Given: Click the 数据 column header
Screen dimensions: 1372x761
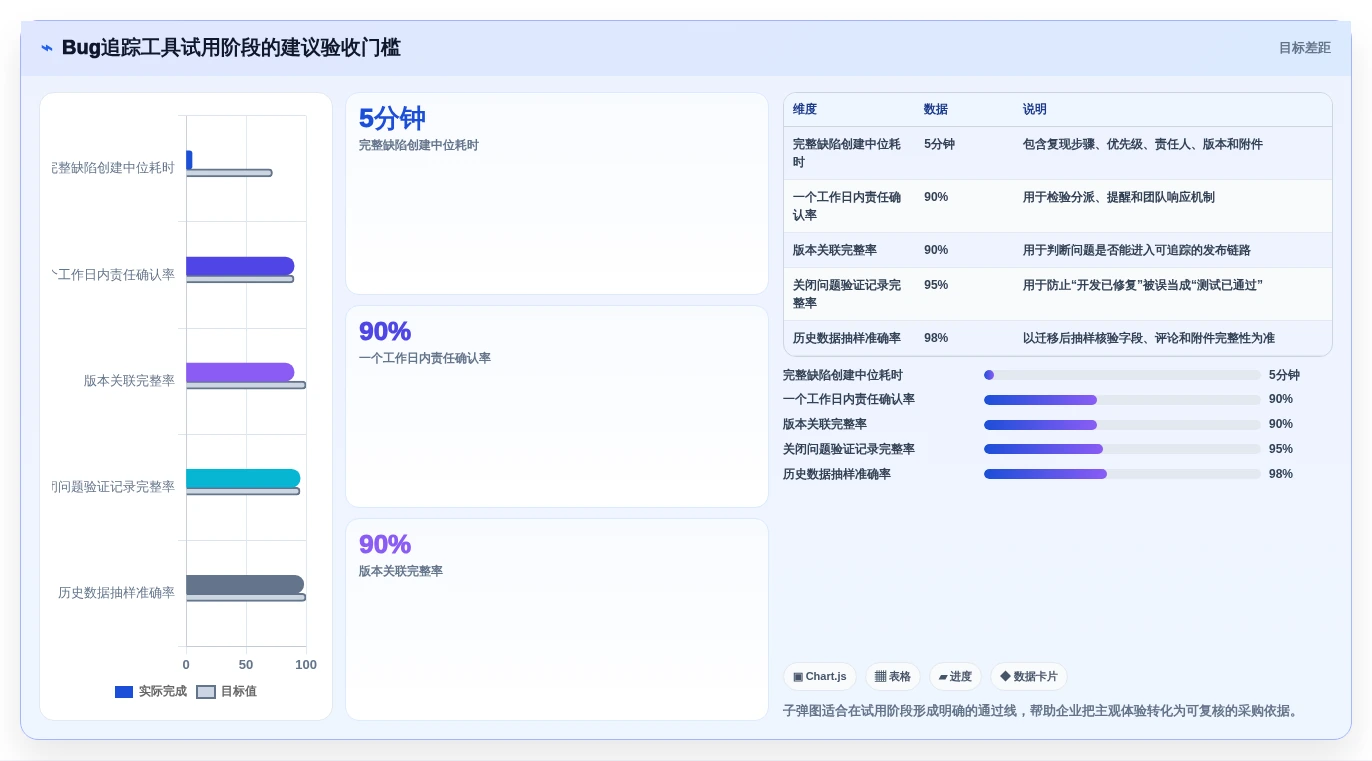Looking at the screenshot, I should [x=936, y=109].
